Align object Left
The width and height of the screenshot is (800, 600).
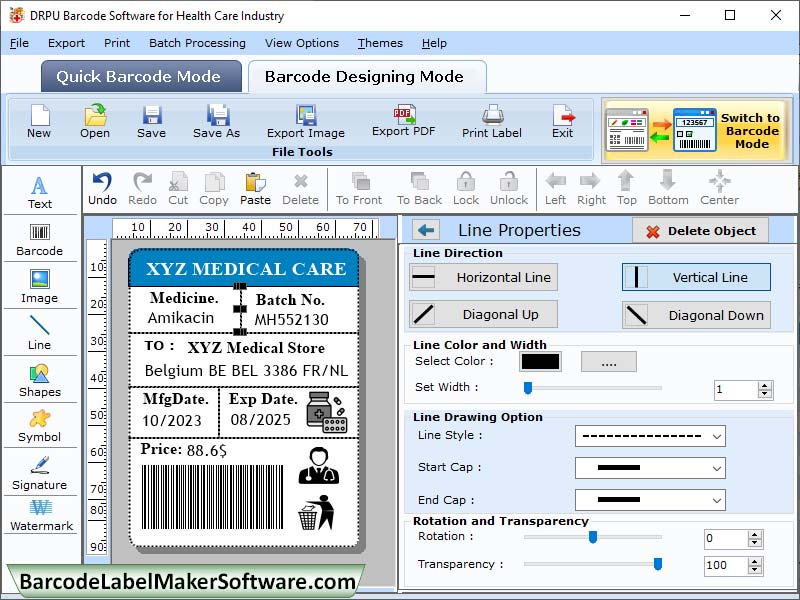[x=555, y=189]
